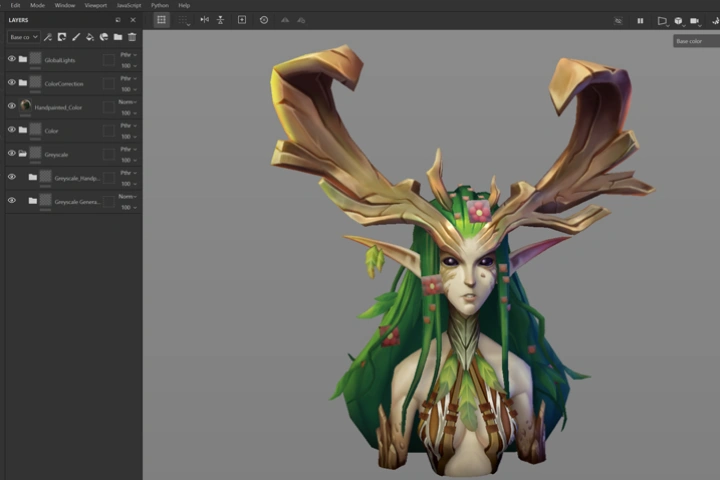Select the Greyscale_Handp... layer name
This screenshot has height=480, width=720.
coord(77,178)
